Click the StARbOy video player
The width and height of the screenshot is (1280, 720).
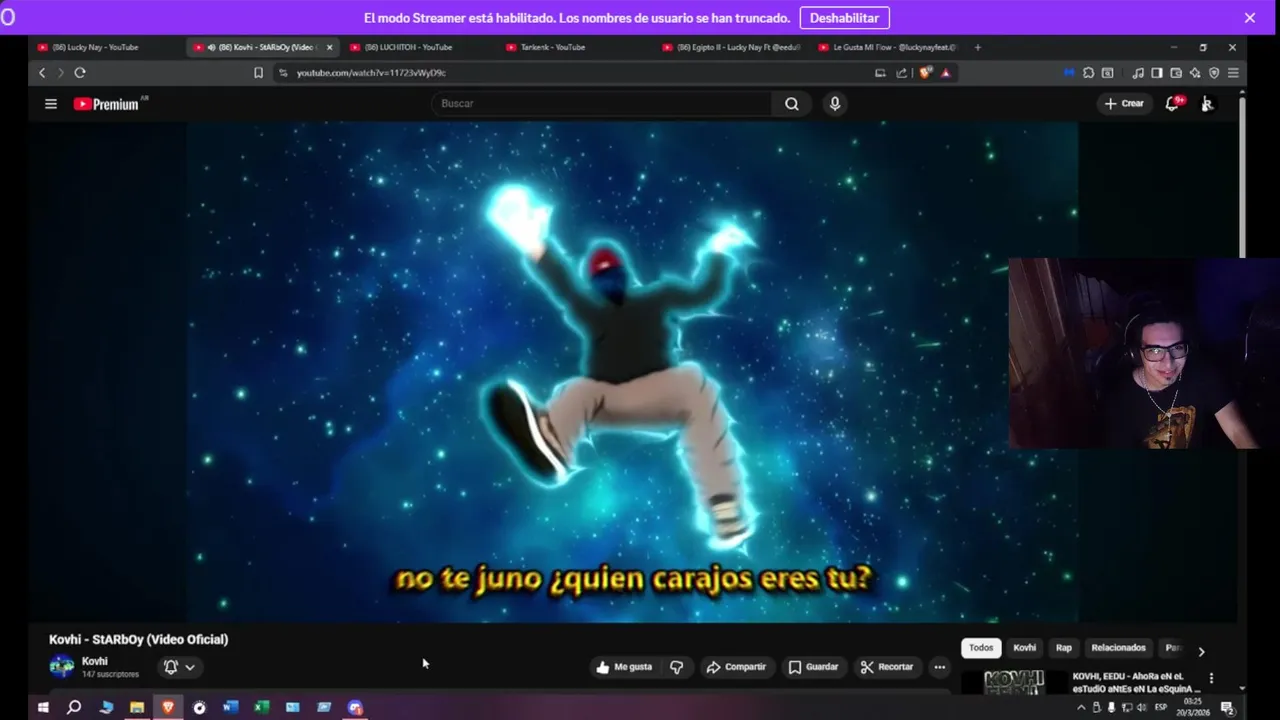coord(632,372)
